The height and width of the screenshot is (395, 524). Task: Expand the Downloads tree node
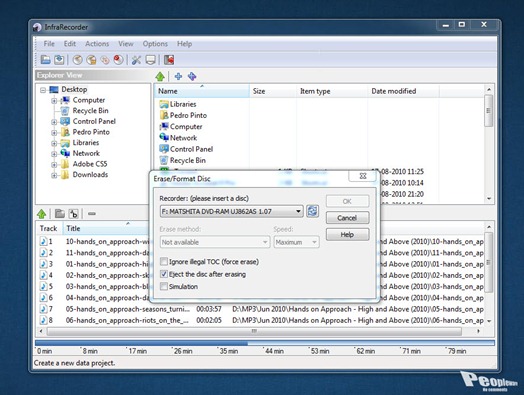click(x=54, y=175)
